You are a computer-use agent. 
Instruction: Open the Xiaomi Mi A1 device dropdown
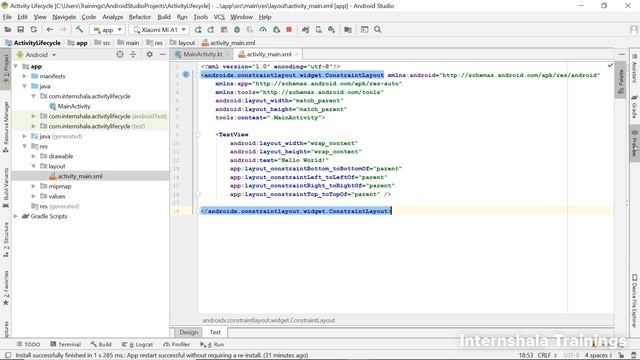pyautogui.click(x=160, y=30)
